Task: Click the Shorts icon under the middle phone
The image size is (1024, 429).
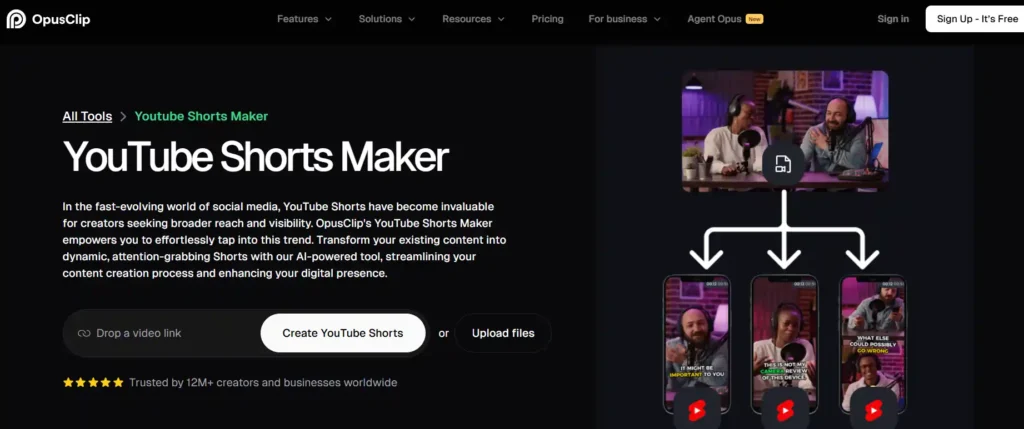Action: (784, 409)
